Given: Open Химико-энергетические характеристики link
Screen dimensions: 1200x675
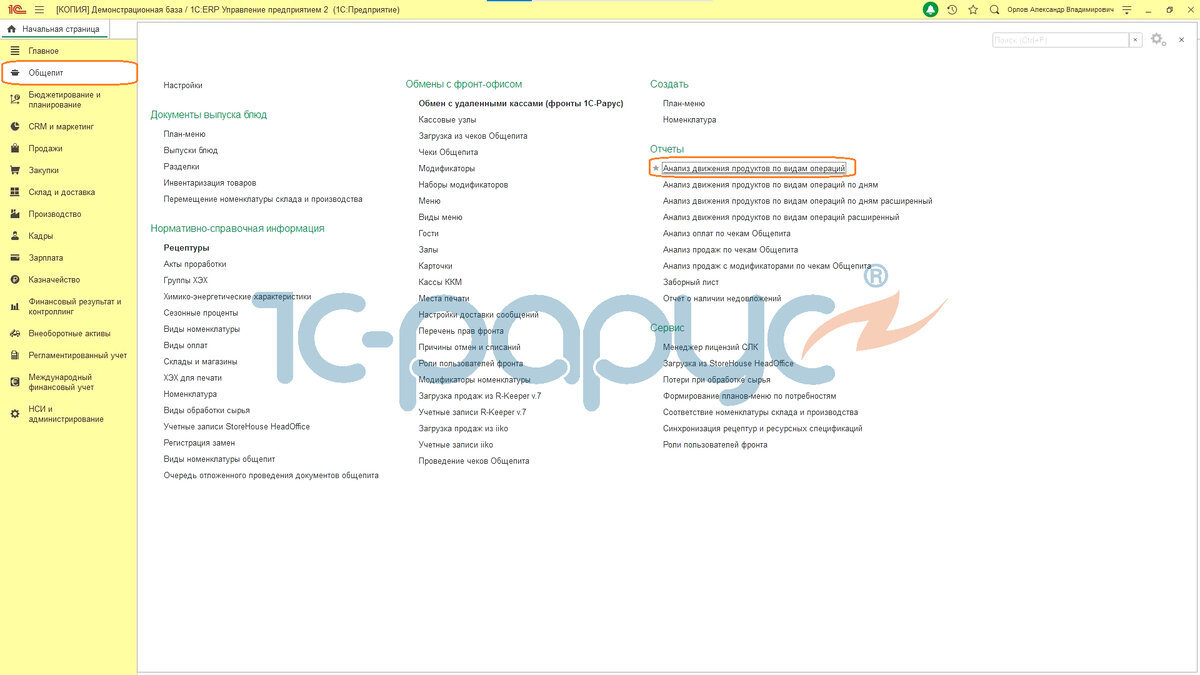Looking at the screenshot, I should point(238,296).
